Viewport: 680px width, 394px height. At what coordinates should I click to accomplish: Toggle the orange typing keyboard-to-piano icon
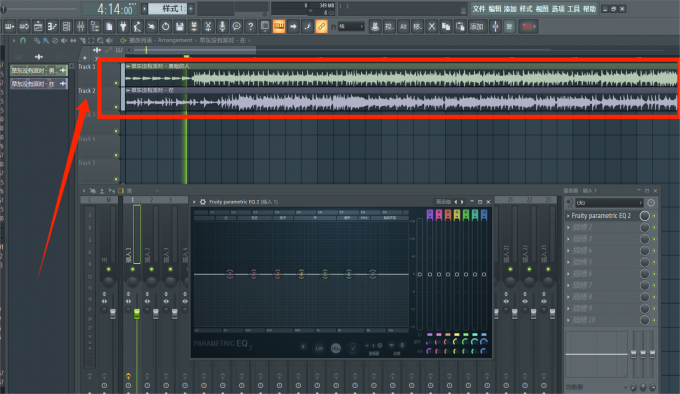click(x=279, y=27)
